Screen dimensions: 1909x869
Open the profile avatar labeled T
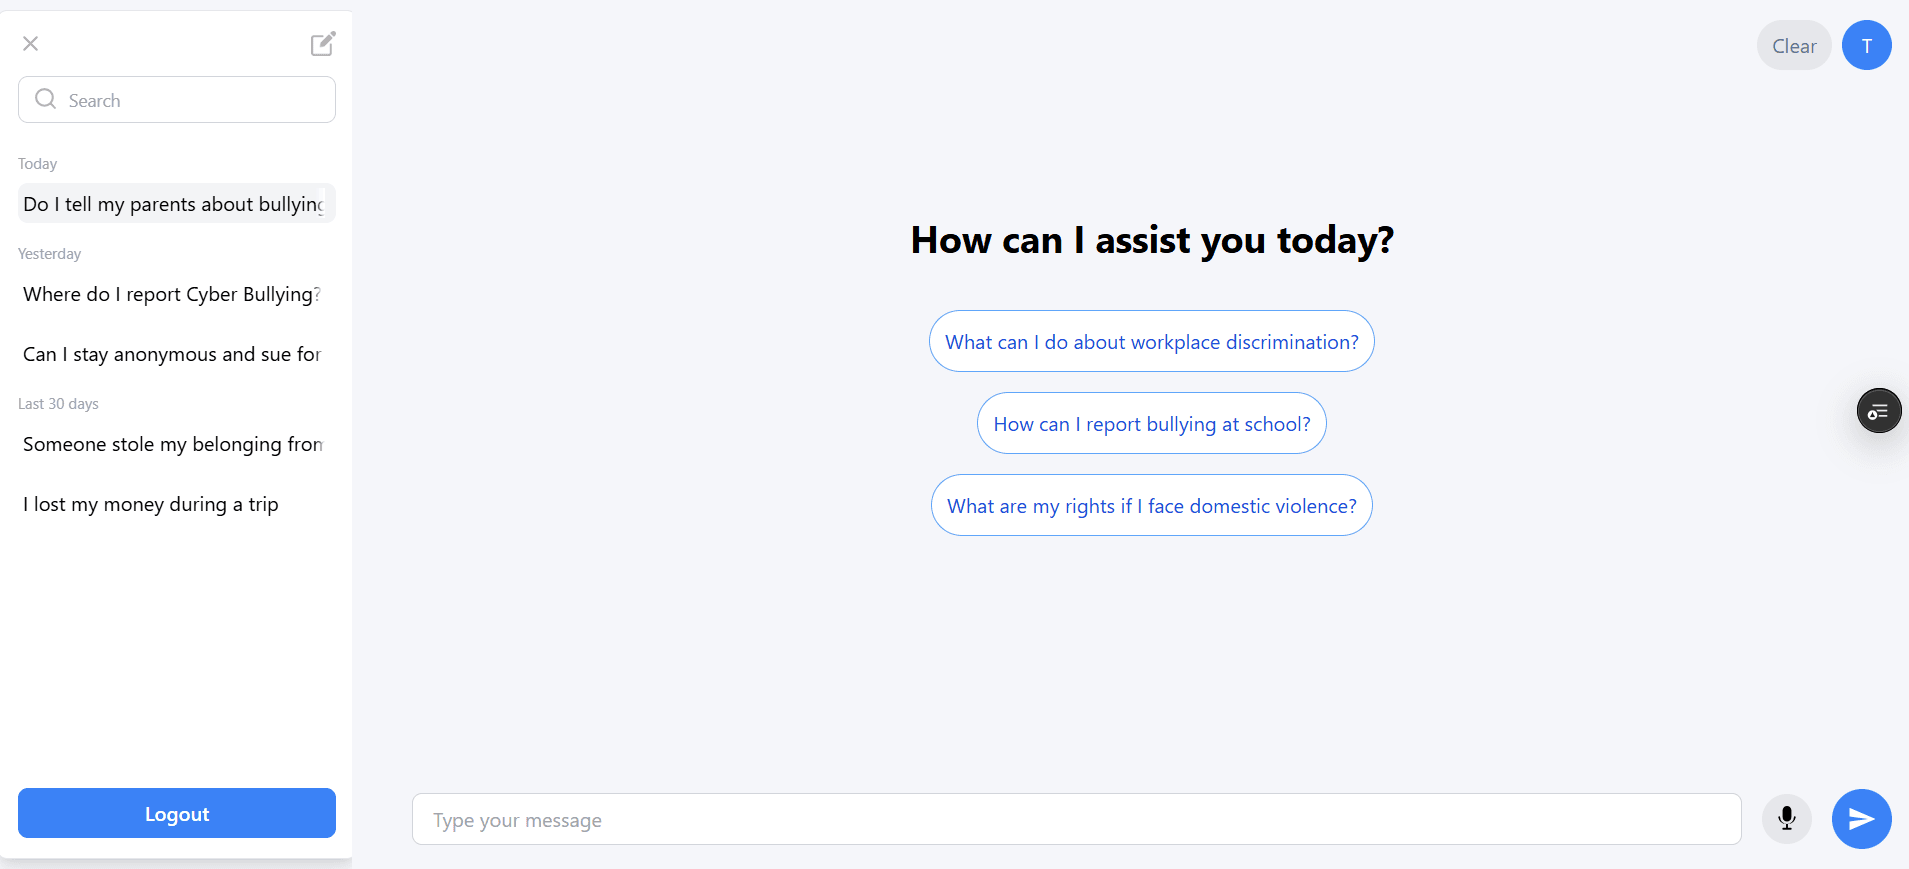tap(1866, 45)
